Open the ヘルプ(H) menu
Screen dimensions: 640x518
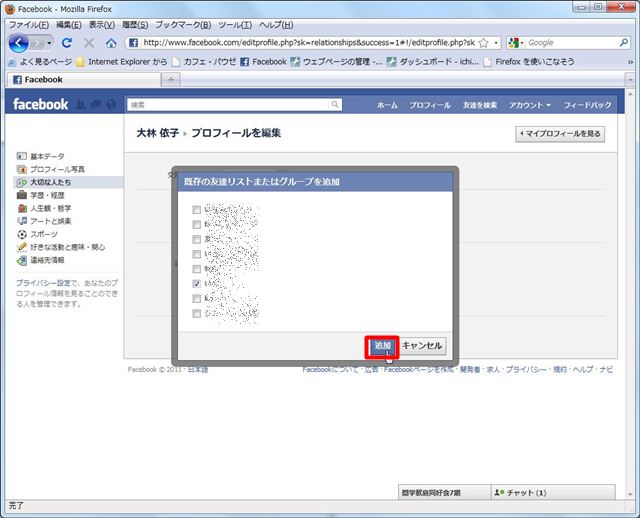[x=276, y=25]
